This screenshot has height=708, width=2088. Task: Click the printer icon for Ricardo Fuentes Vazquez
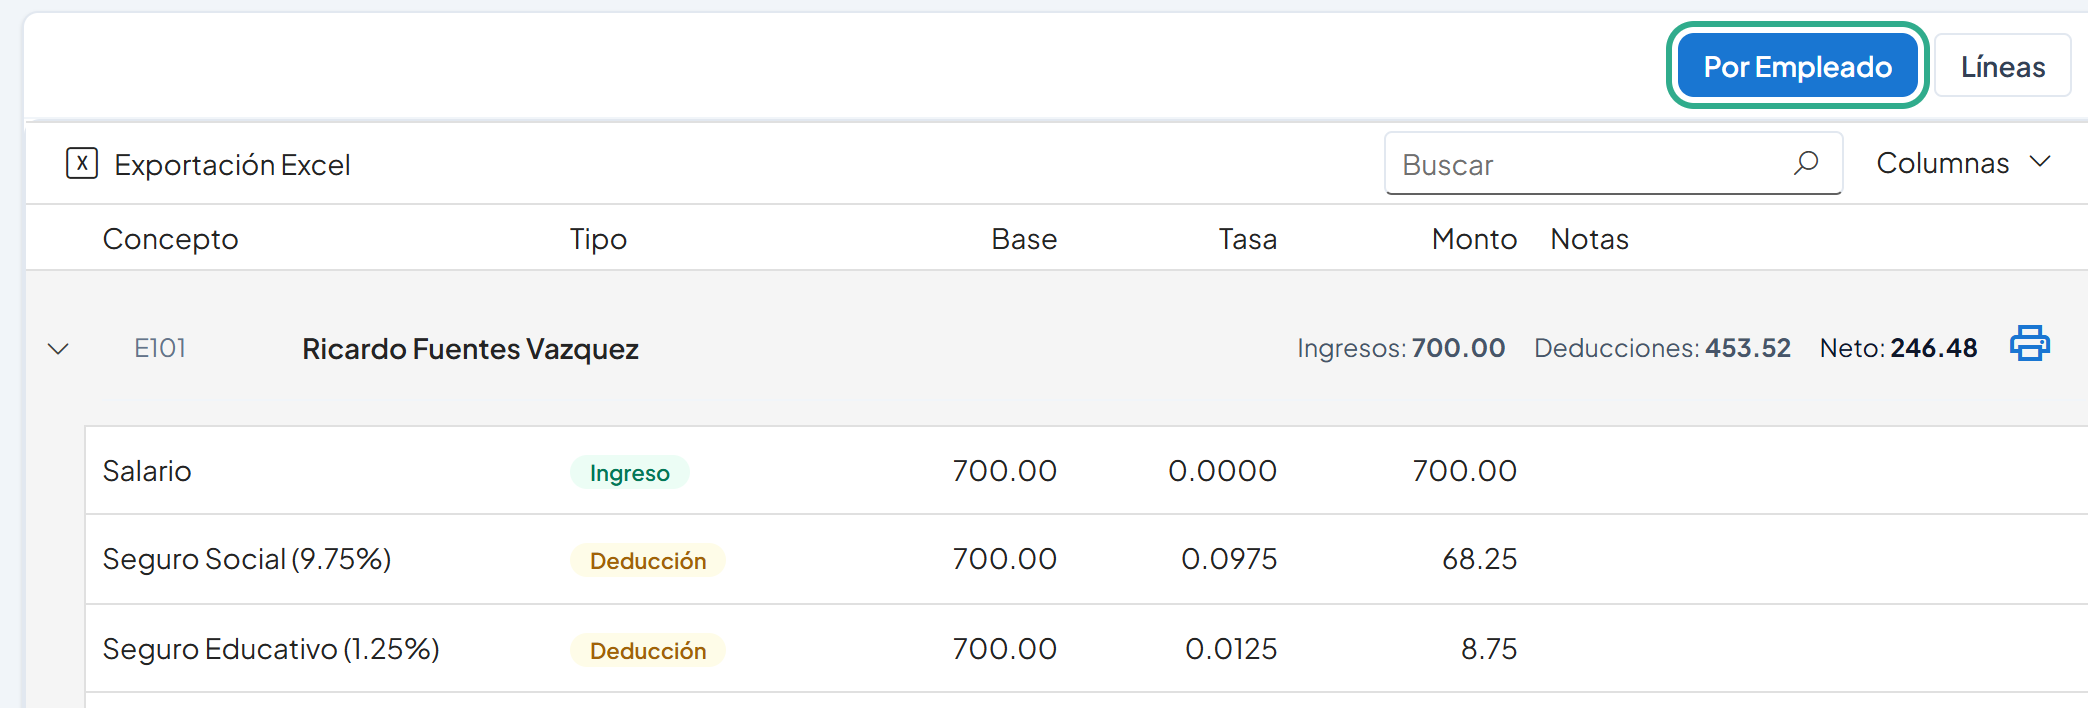click(2029, 343)
